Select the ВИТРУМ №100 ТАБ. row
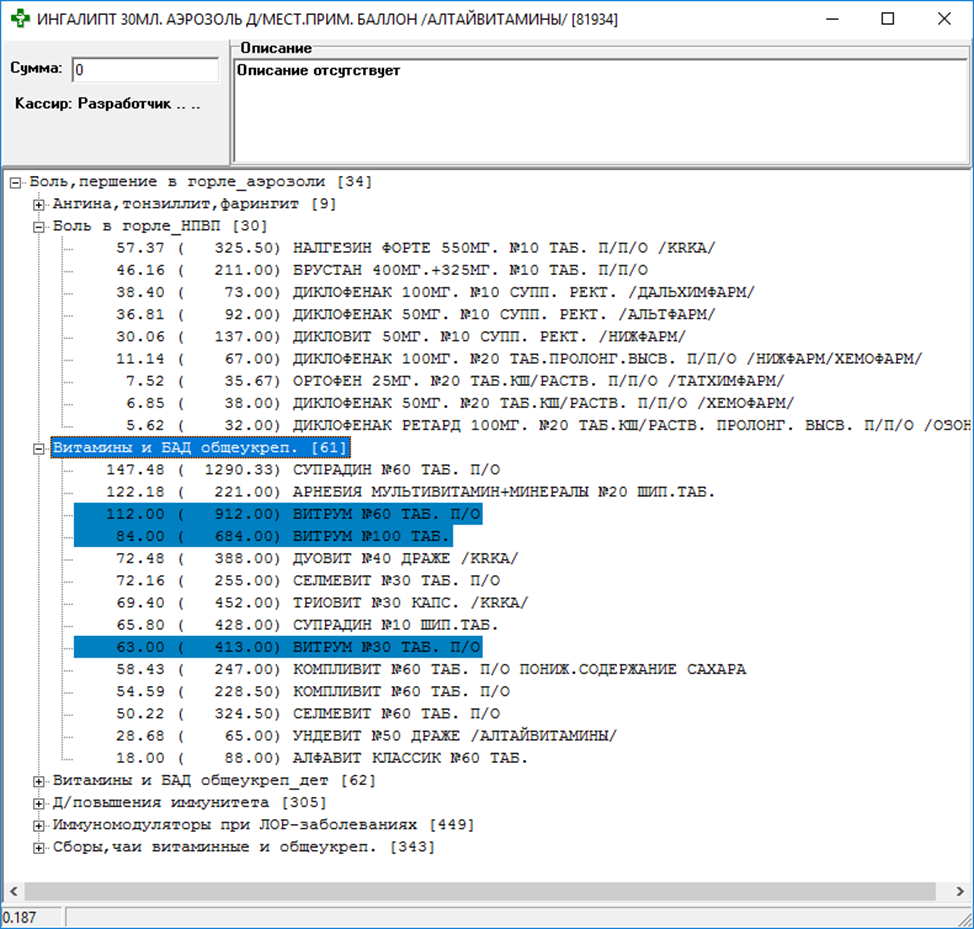974x929 pixels. click(x=263, y=537)
